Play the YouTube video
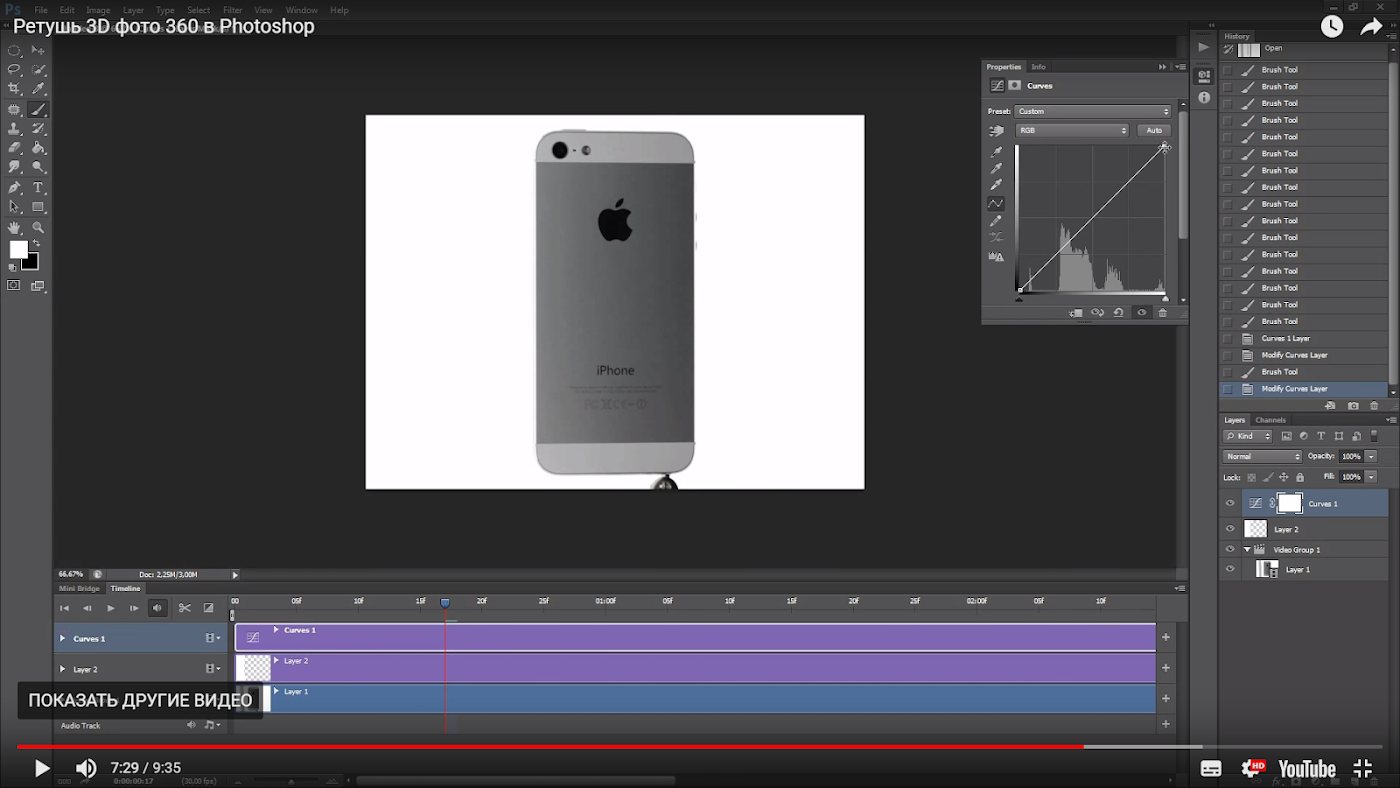 click(x=41, y=768)
